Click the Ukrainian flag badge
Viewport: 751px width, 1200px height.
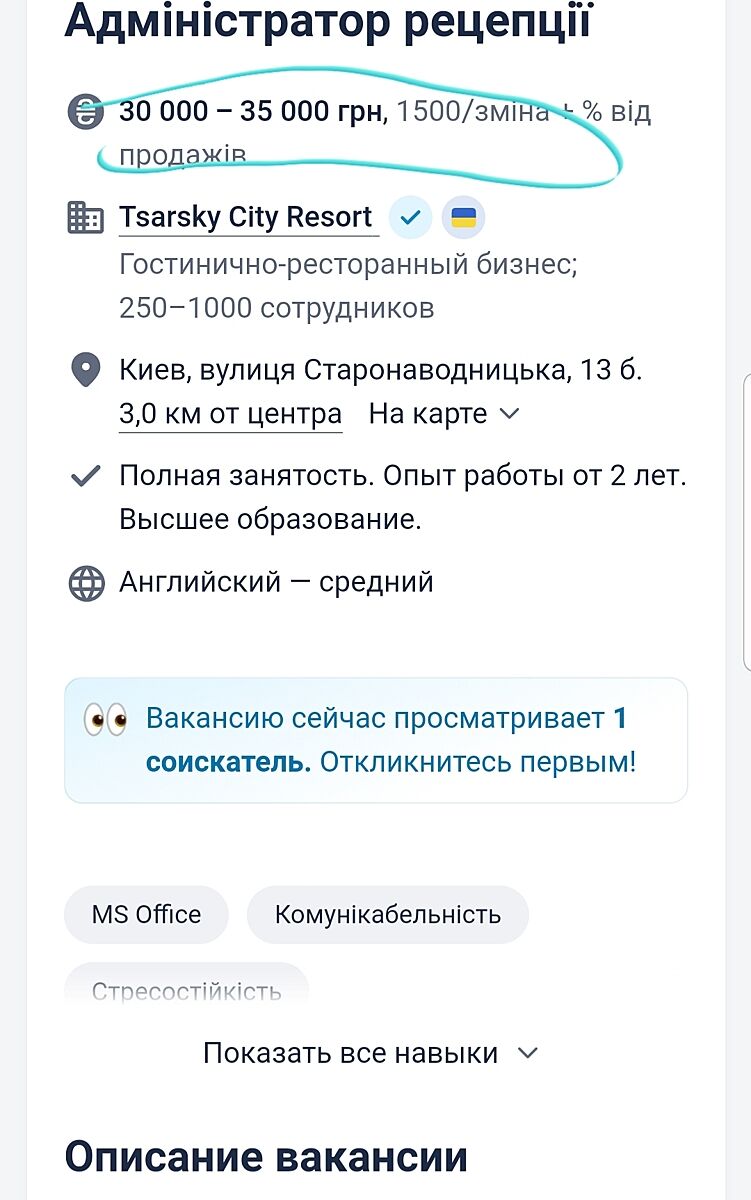click(463, 217)
